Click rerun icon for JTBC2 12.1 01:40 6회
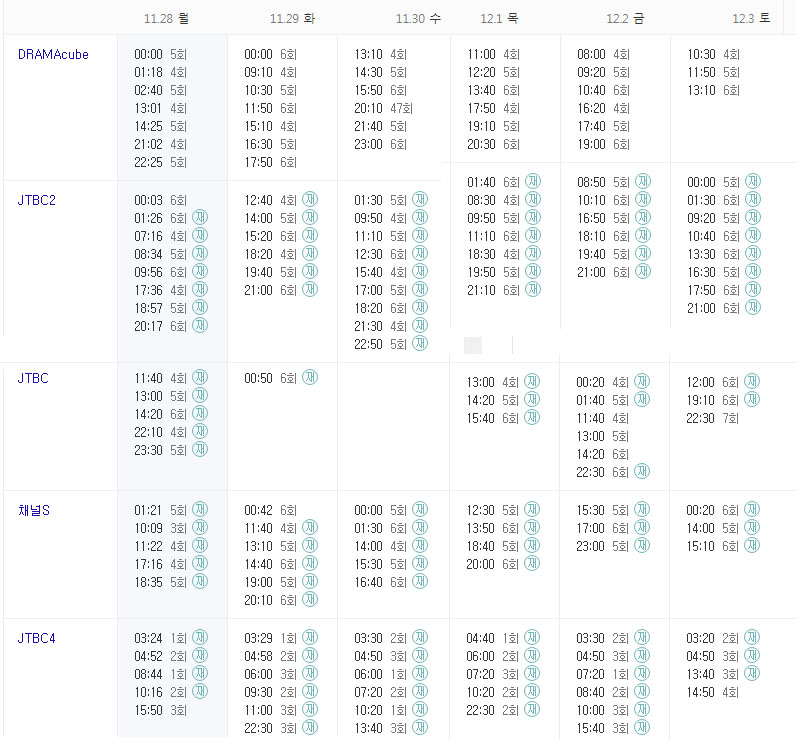The image size is (796, 744). (x=533, y=181)
